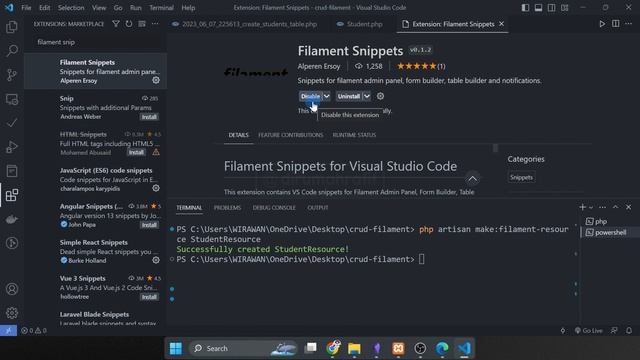
Task: Open the Source Control view
Action: tap(12, 75)
